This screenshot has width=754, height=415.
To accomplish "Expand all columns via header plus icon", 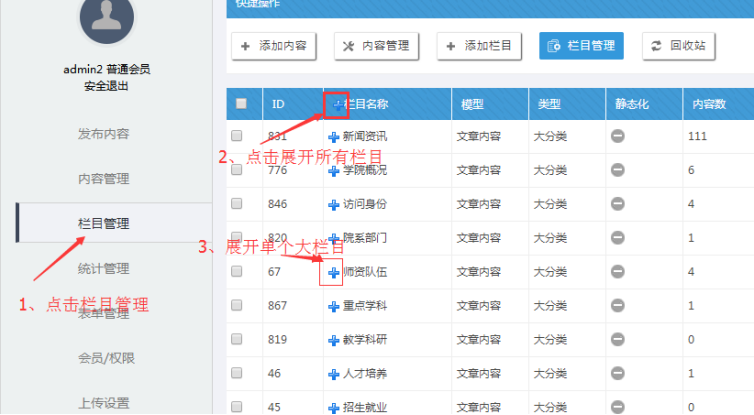I will pyautogui.click(x=337, y=103).
